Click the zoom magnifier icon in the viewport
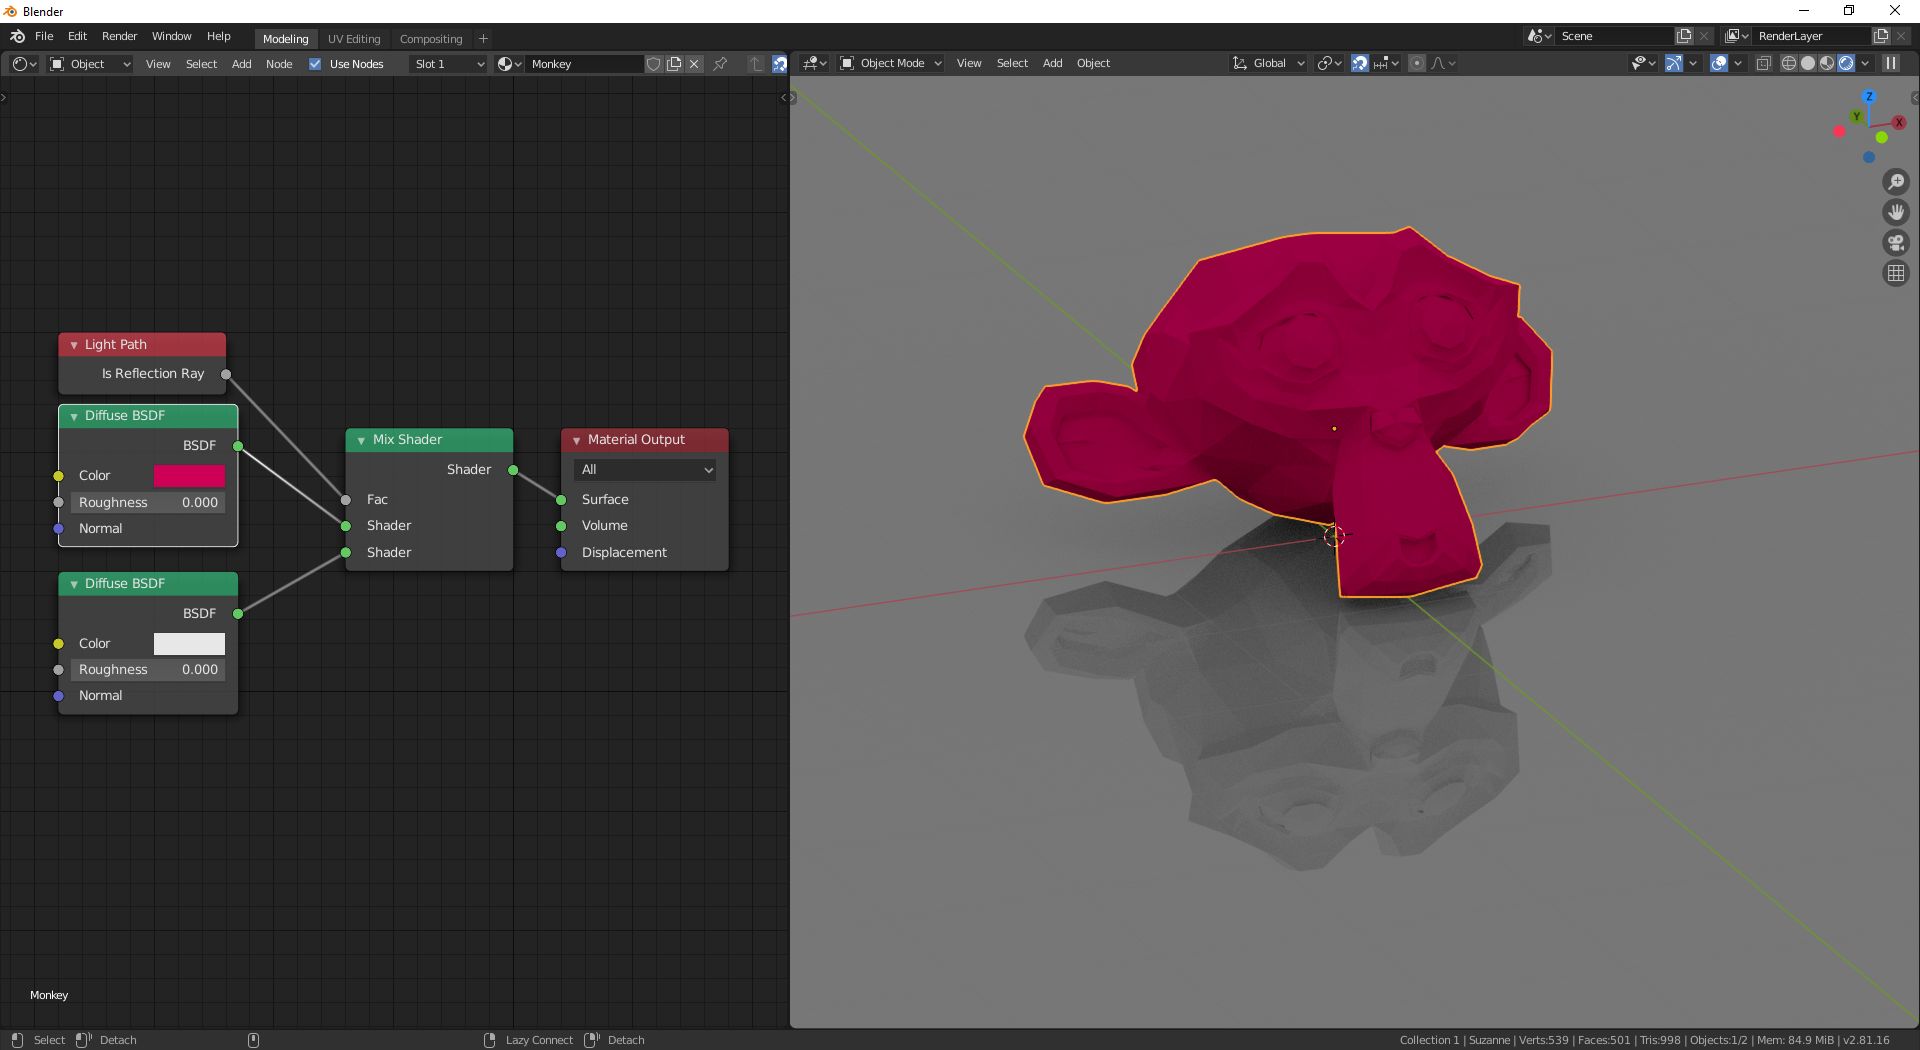The width and height of the screenshot is (1920, 1050). click(x=1896, y=182)
